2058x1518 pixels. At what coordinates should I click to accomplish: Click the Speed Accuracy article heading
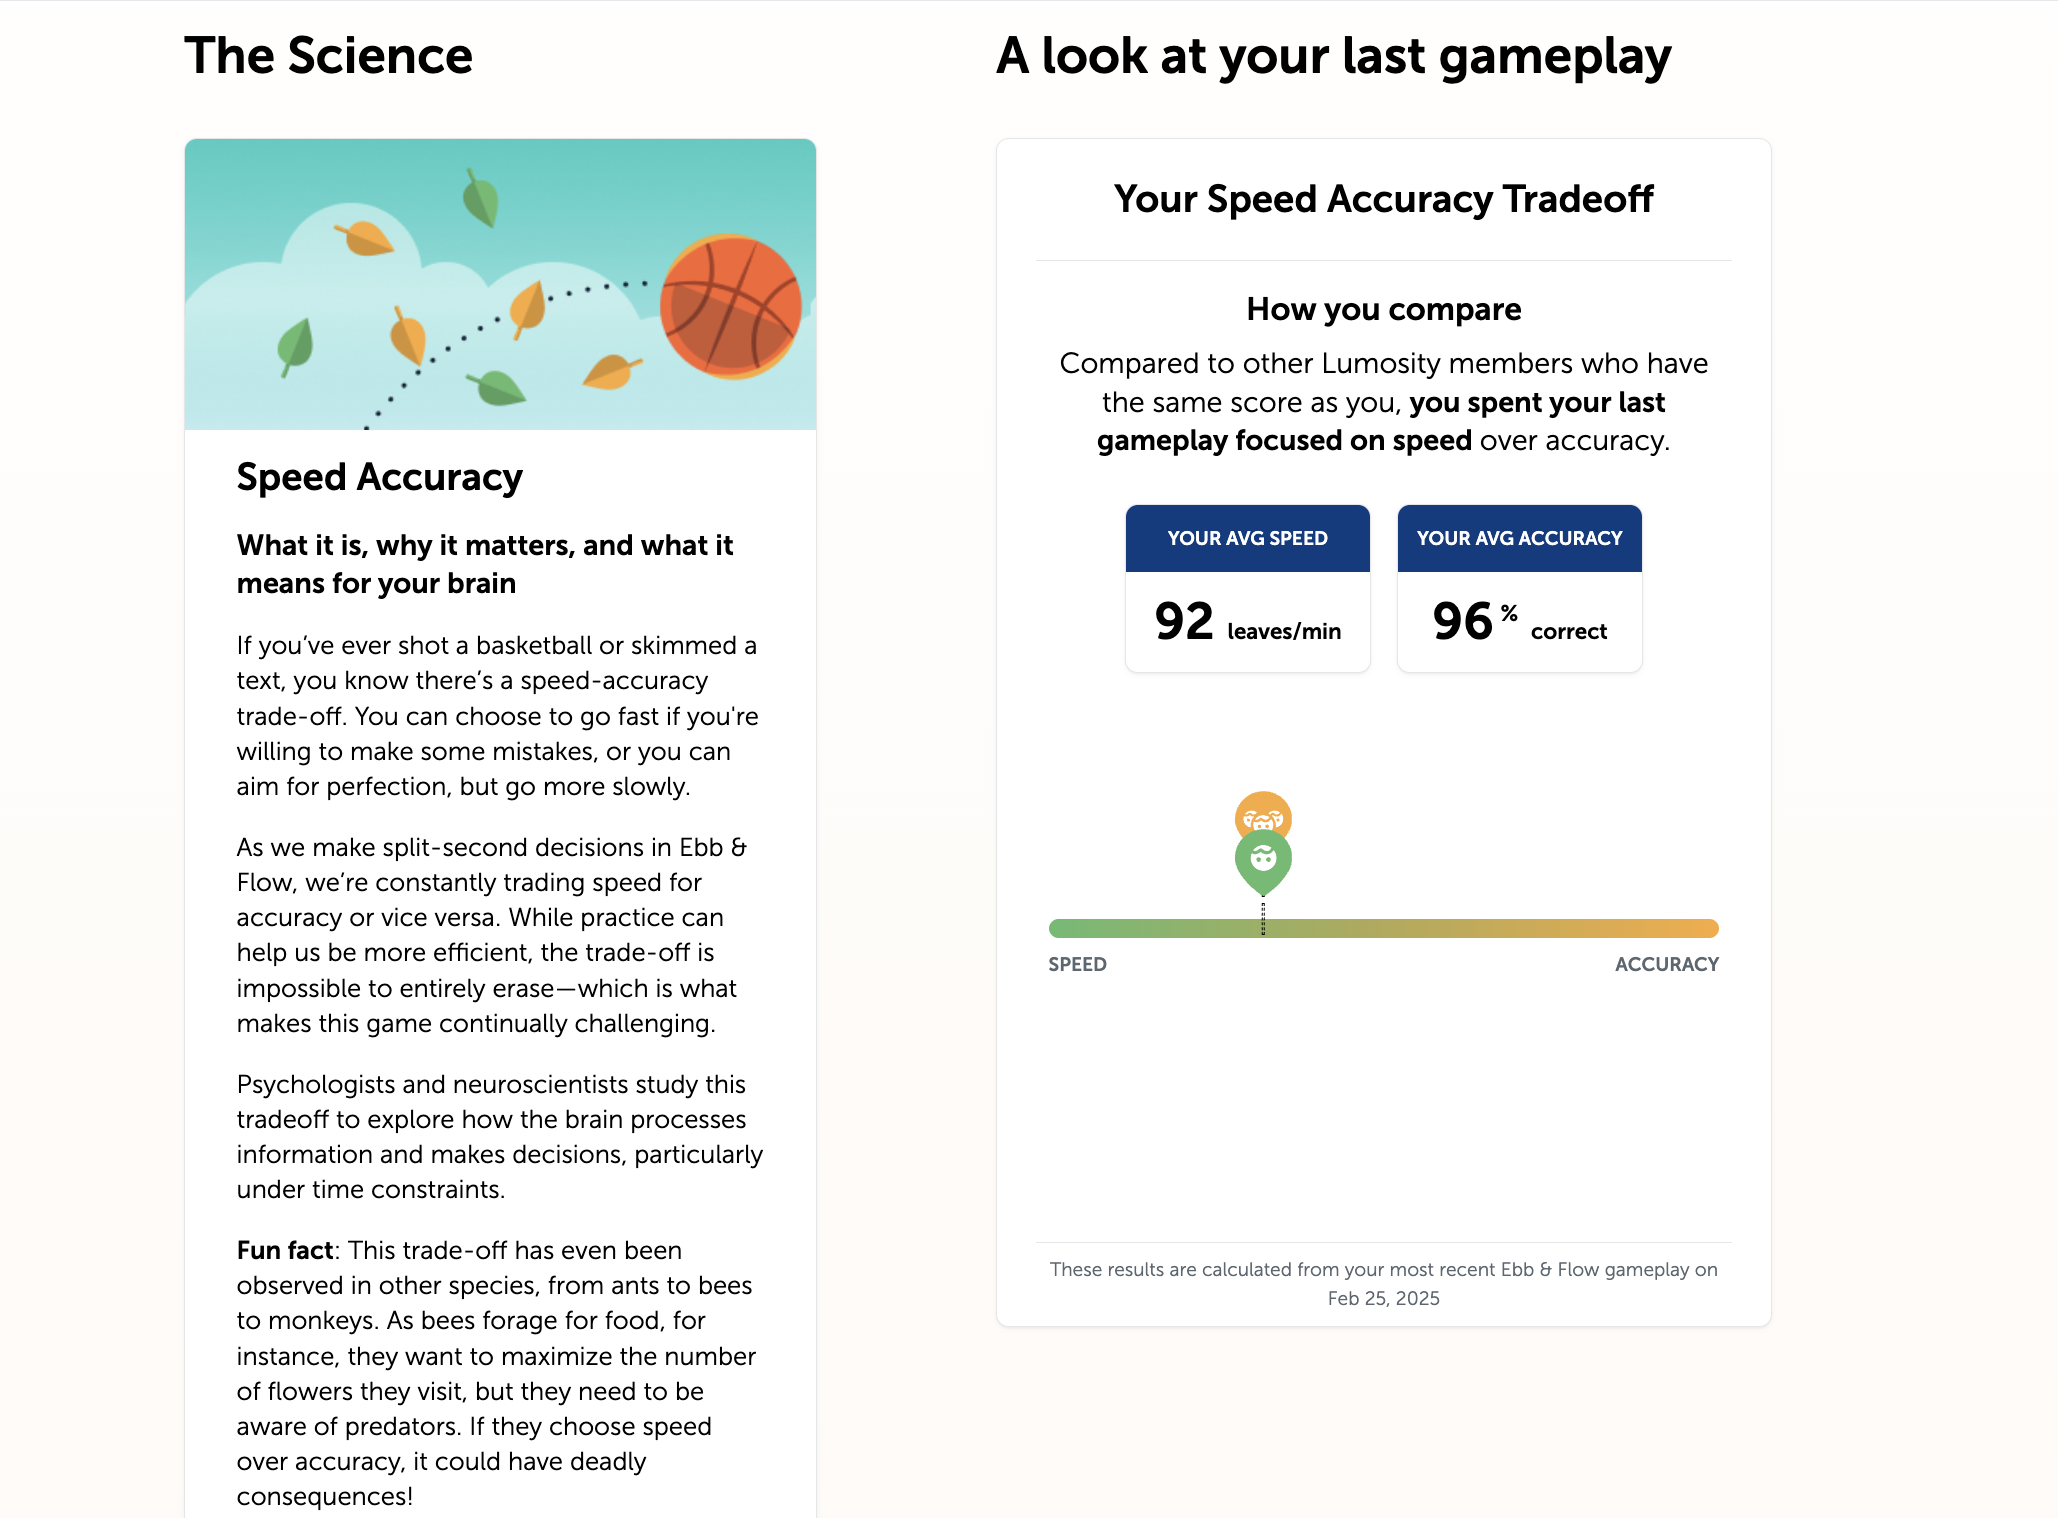pyautogui.click(x=379, y=477)
